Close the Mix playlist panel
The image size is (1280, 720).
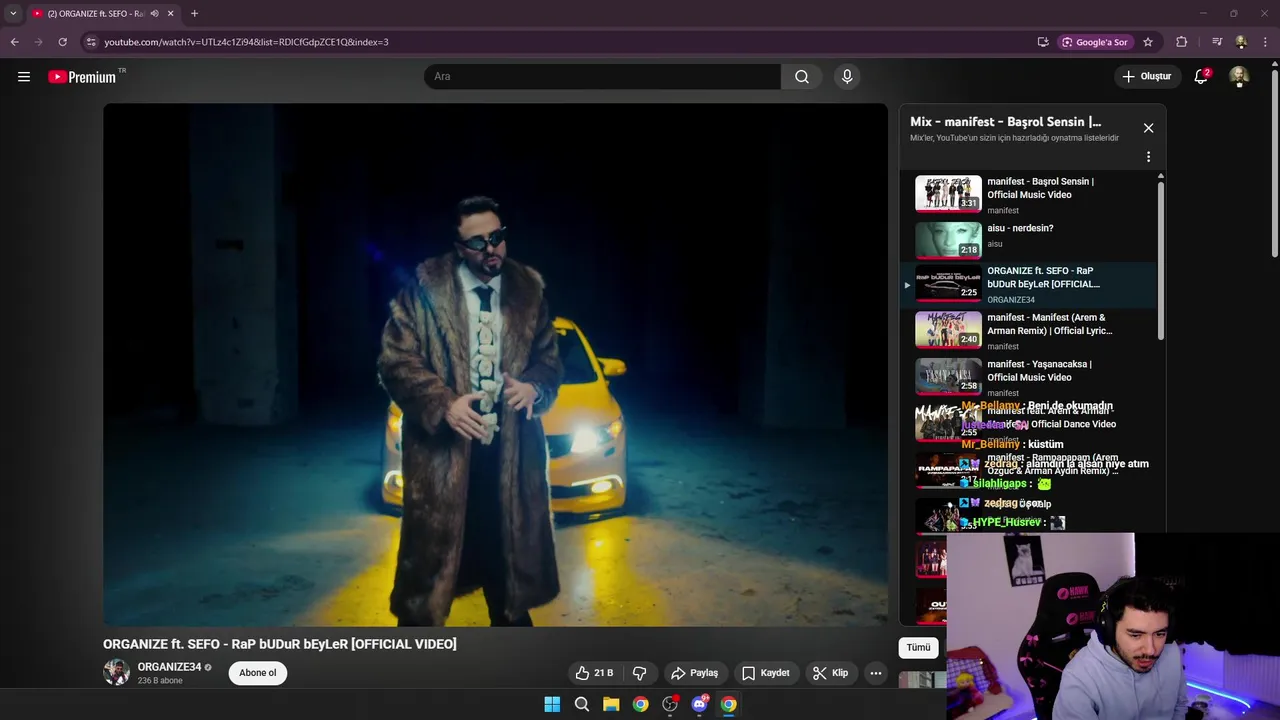(x=1148, y=128)
